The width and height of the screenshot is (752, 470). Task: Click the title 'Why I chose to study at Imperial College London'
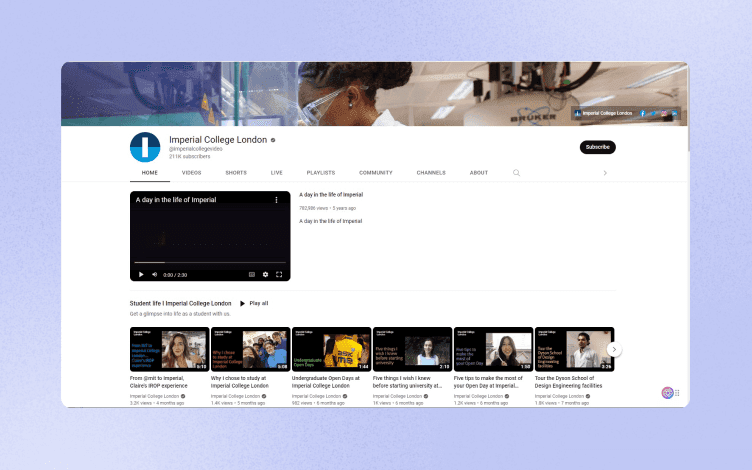point(240,382)
